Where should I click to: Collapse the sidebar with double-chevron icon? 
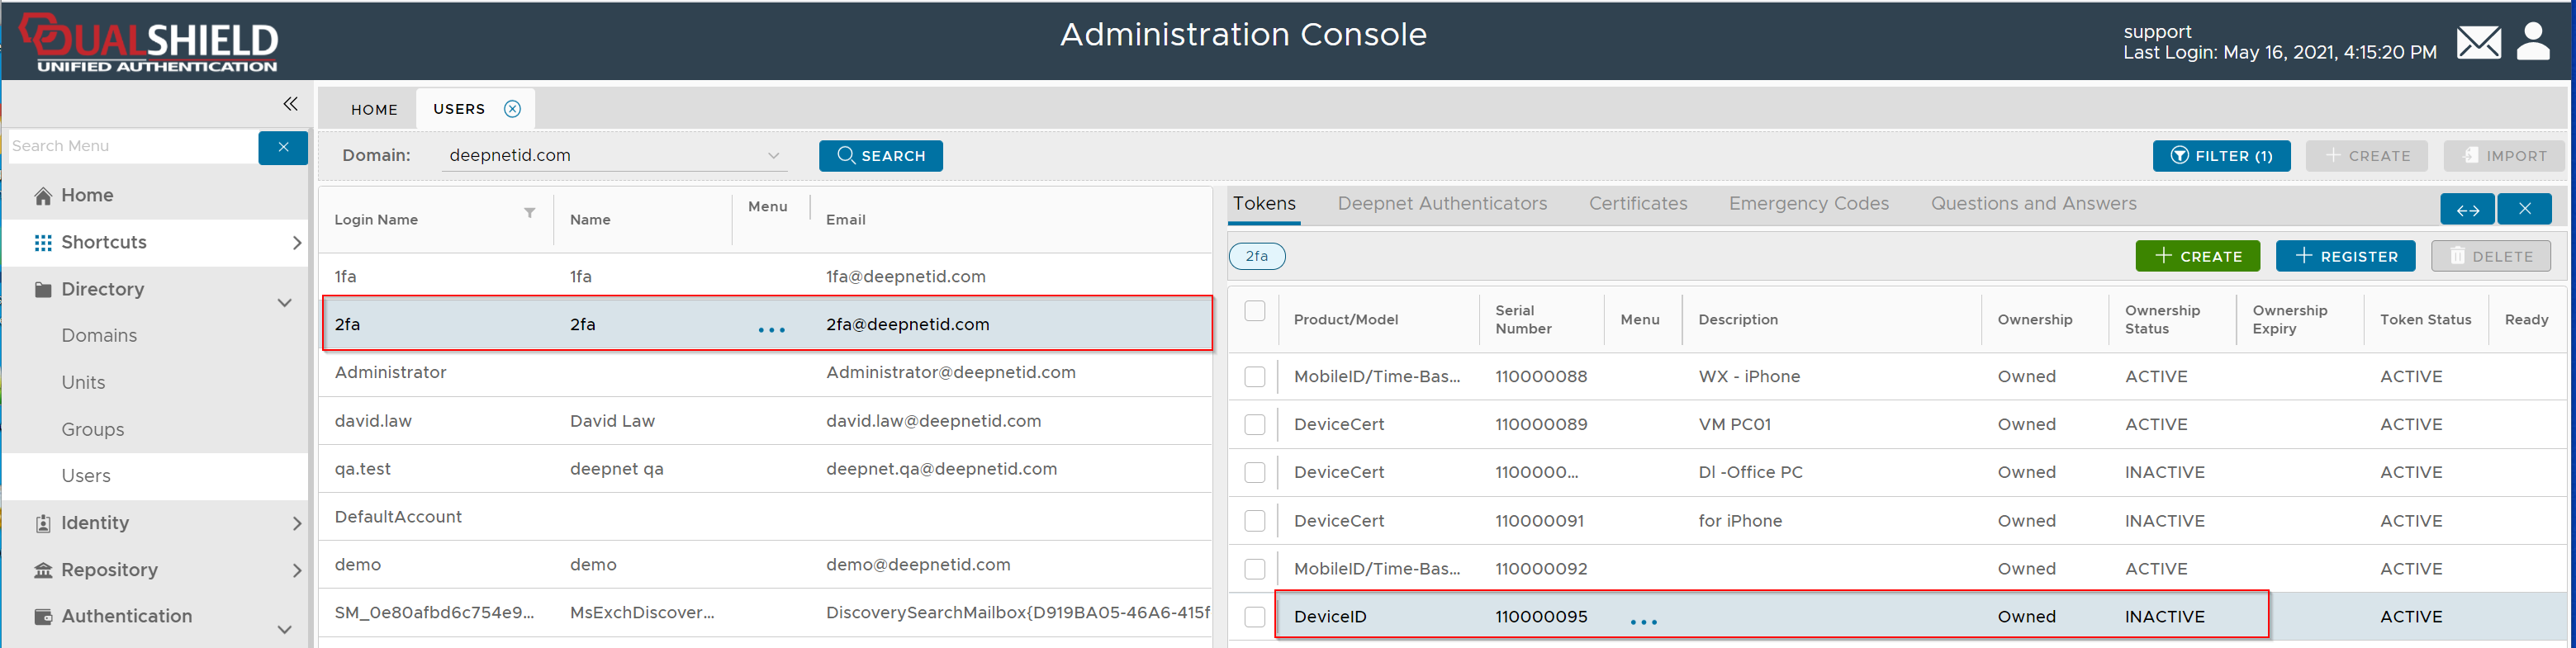290,104
